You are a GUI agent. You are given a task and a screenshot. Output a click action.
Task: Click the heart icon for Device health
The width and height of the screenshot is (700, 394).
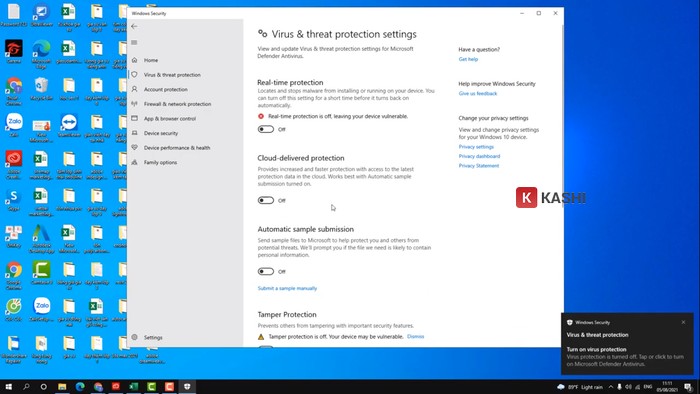point(134,147)
